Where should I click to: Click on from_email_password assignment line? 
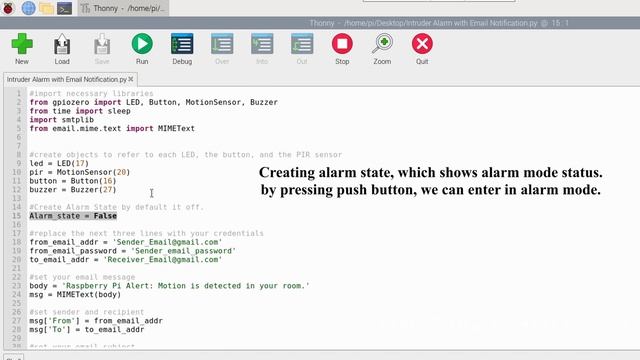click(133, 251)
